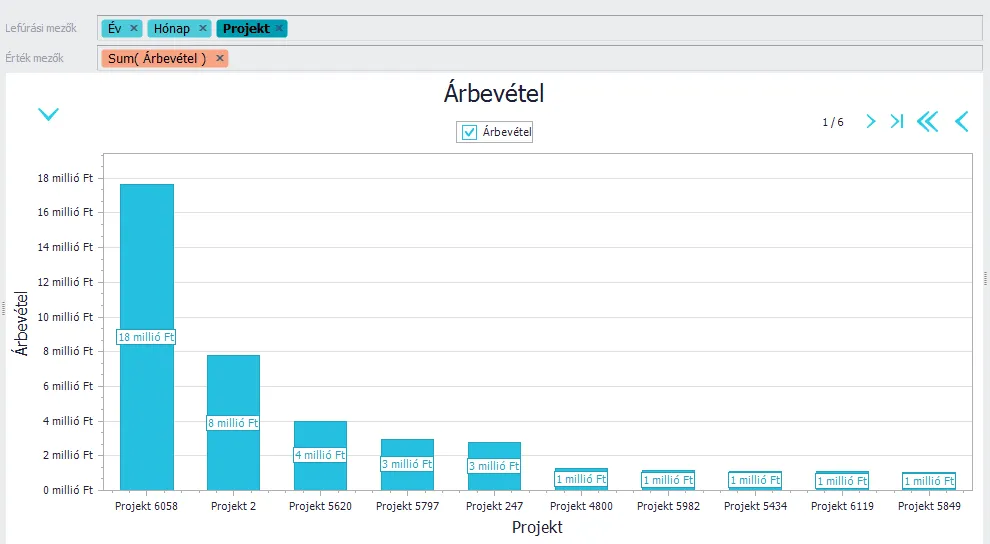990x544 pixels.
Task: Go to the next chart page
Action: coord(870,122)
